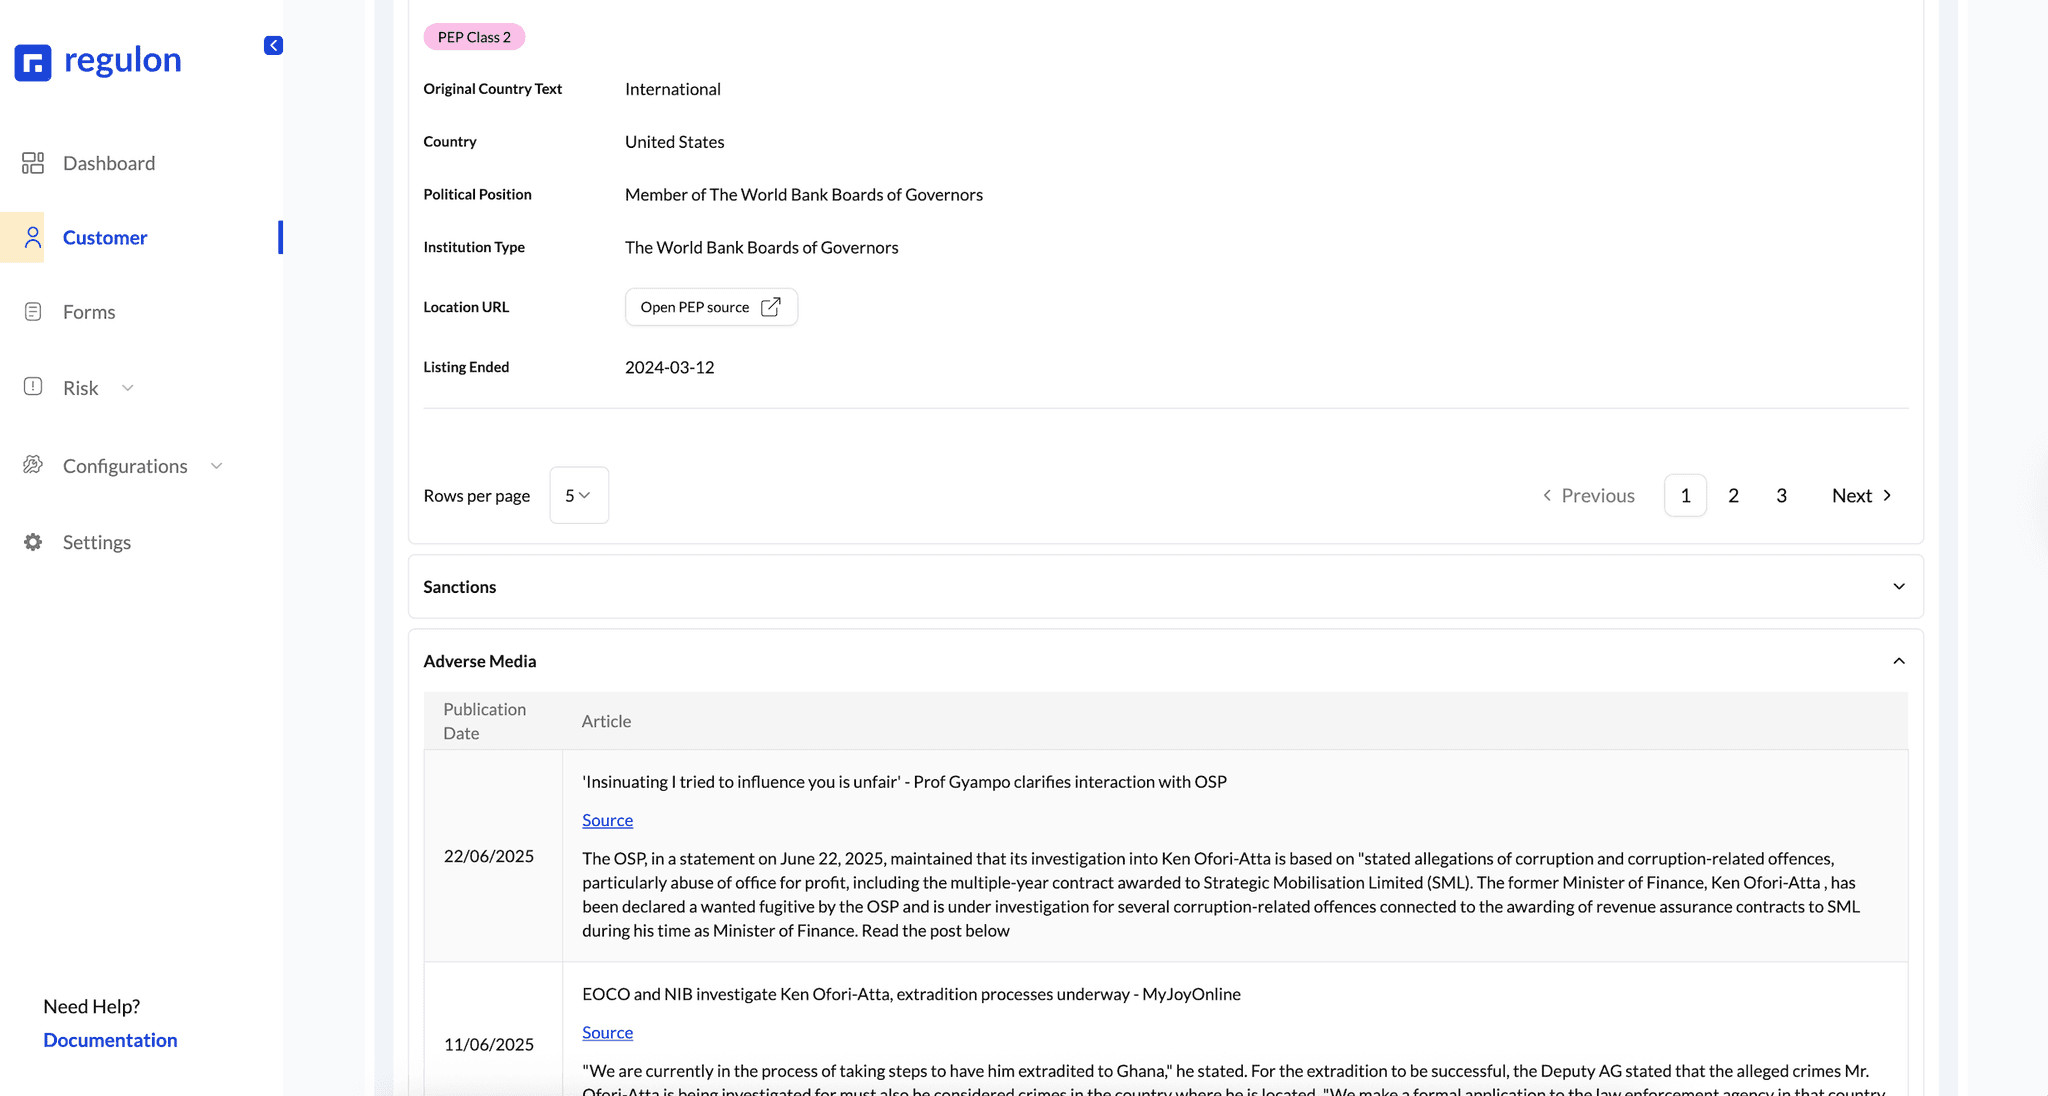Click the Location URL field label
Screen dimensions: 2048x1096
[x=466, y=307]
